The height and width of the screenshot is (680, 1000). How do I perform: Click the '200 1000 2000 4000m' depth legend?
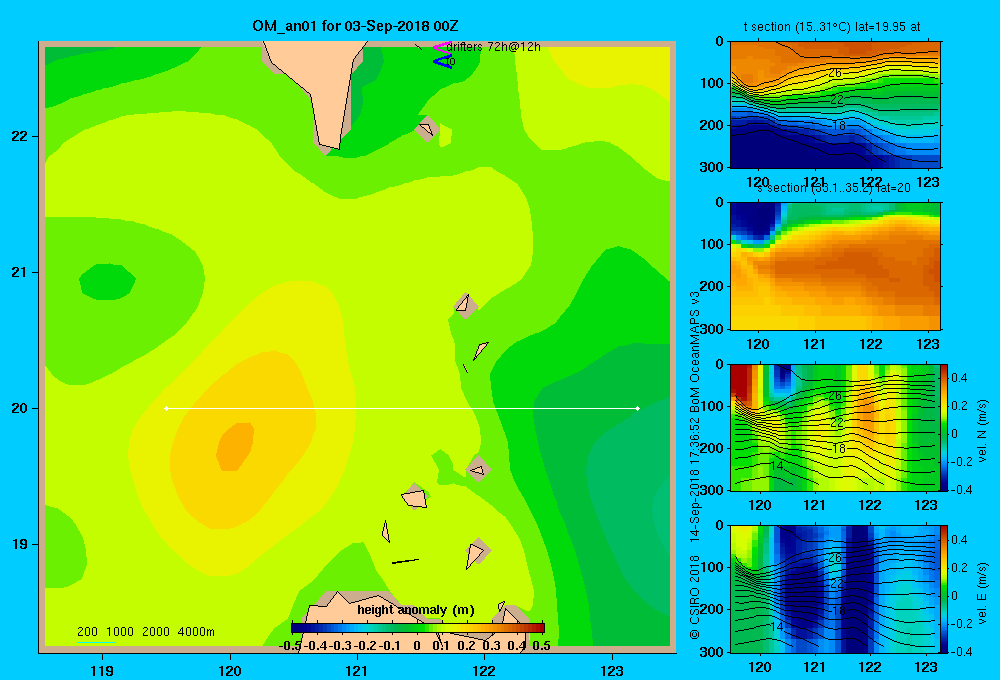pos(145,632)
